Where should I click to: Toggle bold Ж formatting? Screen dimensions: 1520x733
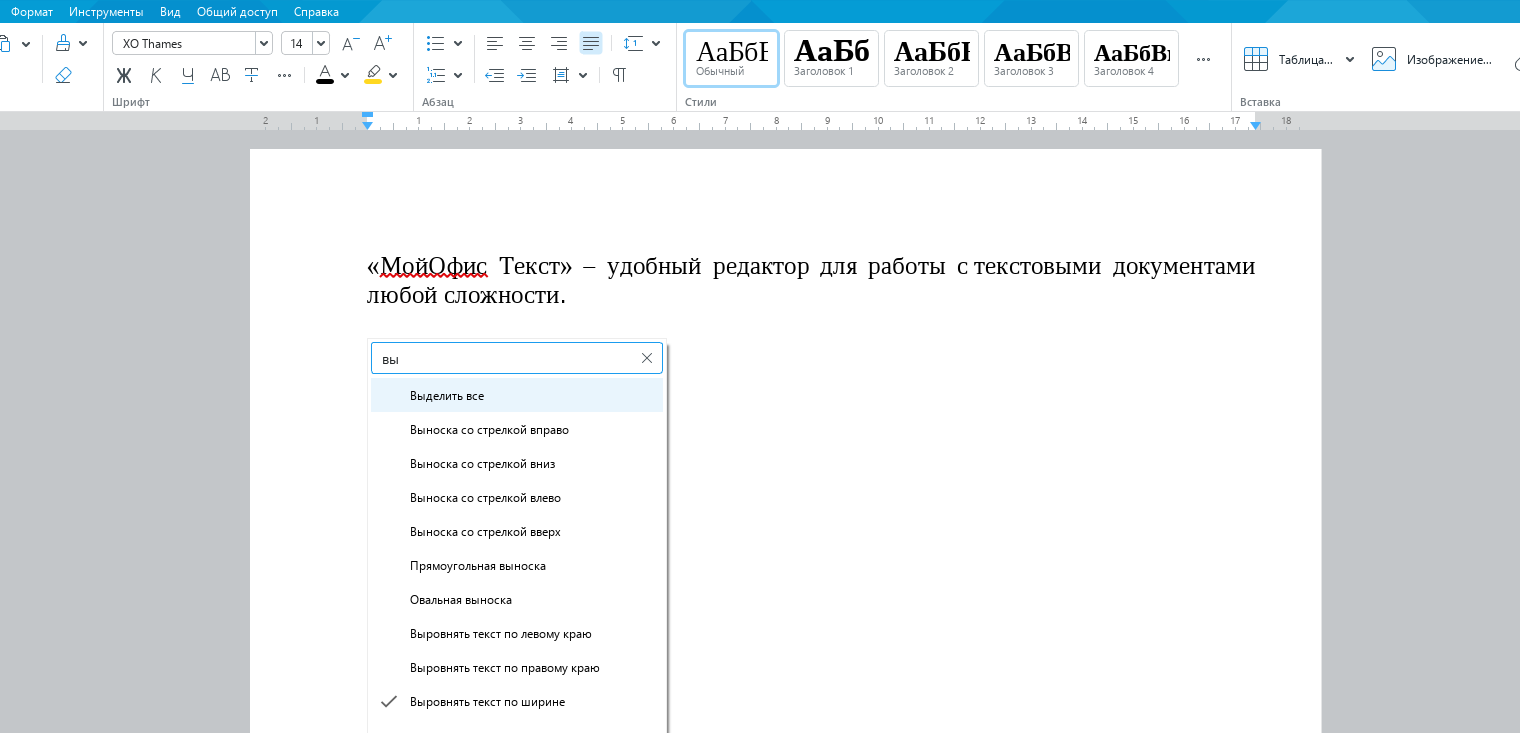tap(124, 75)
